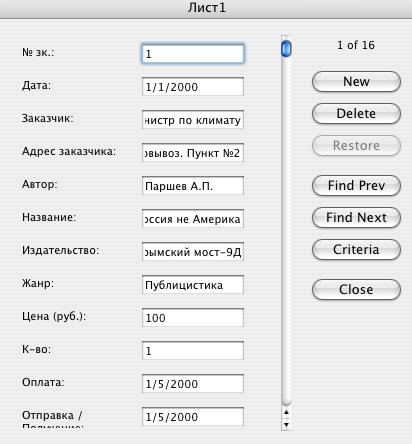The image size is (412, 444).
Task: Go to previous record with Find Prev
Action: coord(356,186)
